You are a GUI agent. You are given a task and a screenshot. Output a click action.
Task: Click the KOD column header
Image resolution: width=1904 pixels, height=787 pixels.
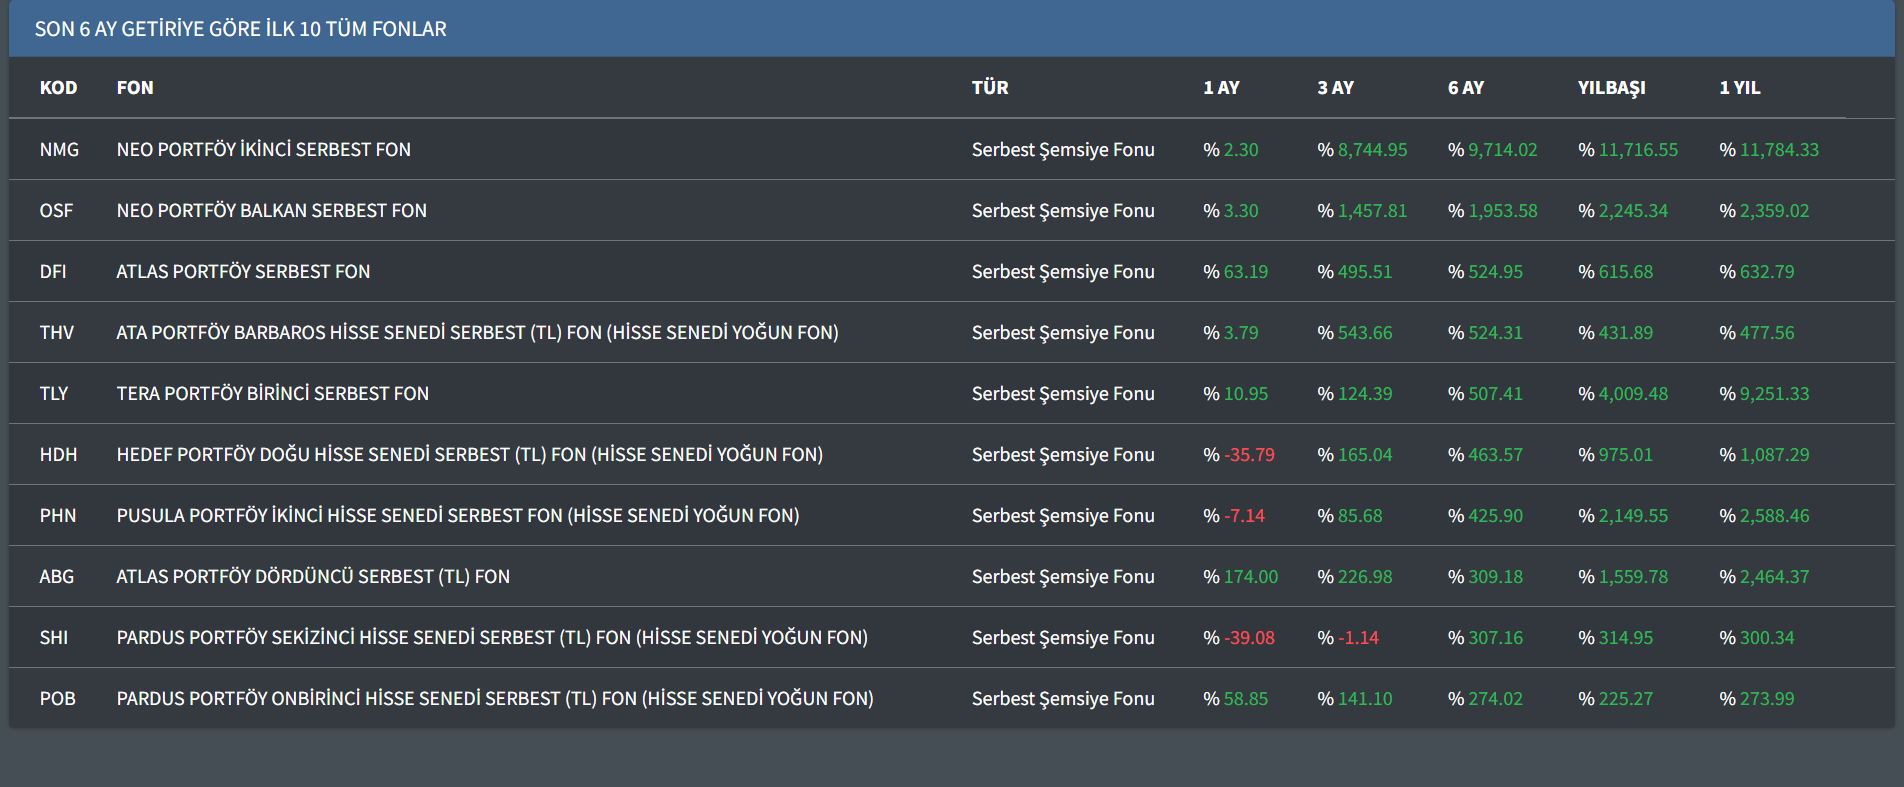(x=58, y=88)
